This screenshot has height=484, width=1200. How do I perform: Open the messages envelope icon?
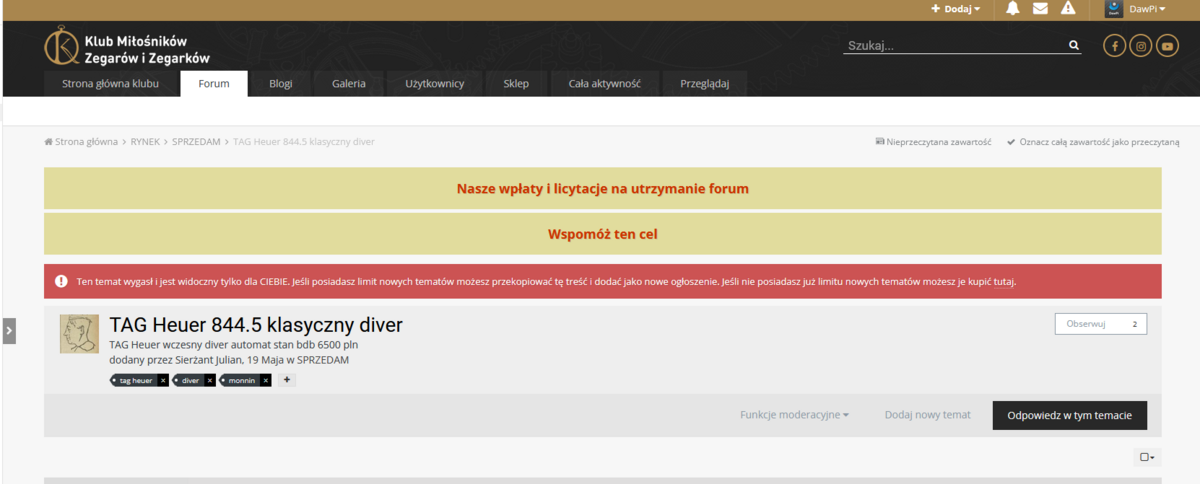(x=1040, y=9)
